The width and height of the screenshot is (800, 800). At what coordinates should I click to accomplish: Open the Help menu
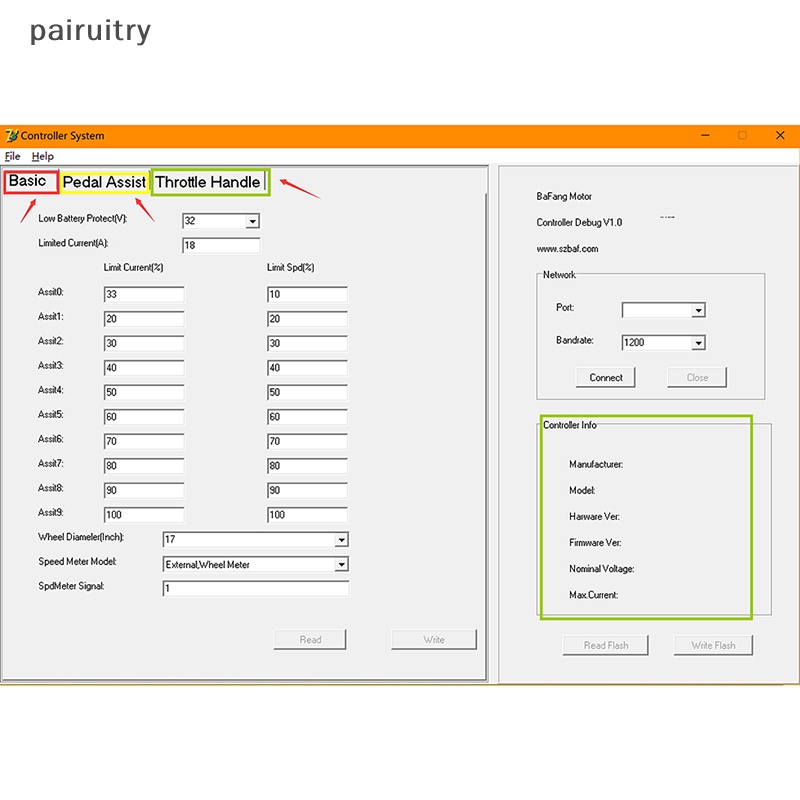click(42, 157)
